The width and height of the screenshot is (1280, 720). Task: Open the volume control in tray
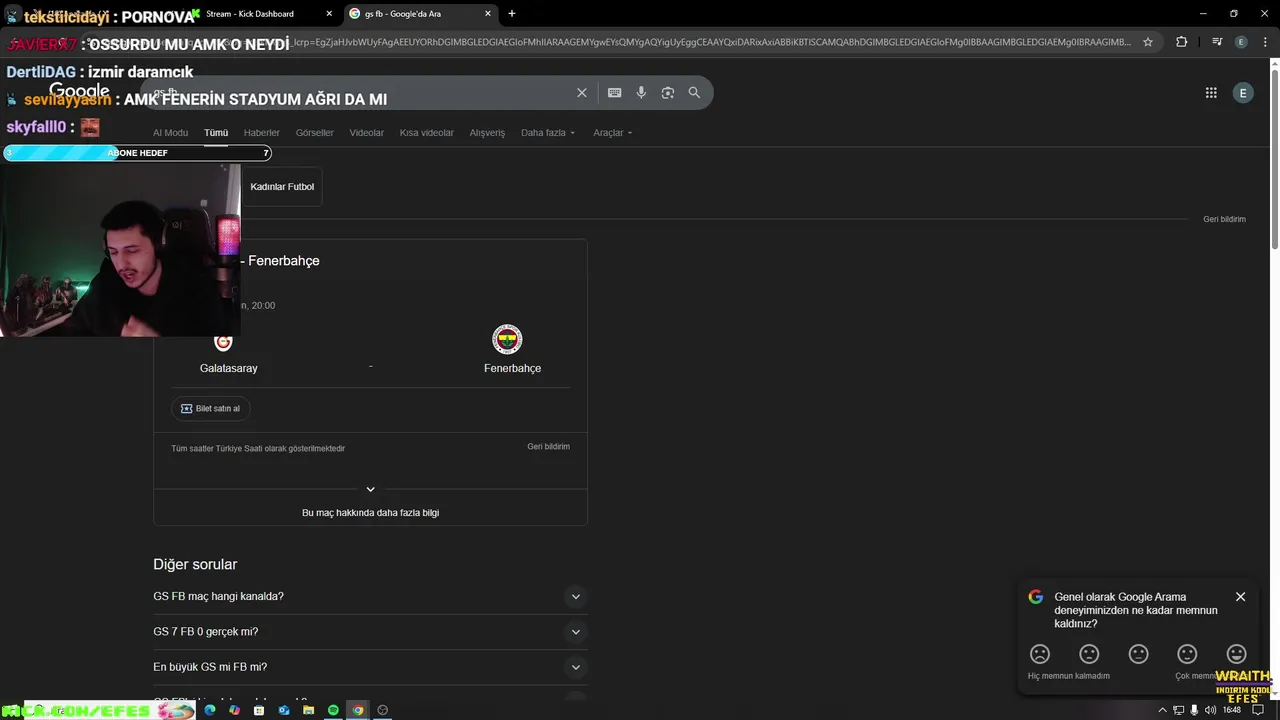1211,710
